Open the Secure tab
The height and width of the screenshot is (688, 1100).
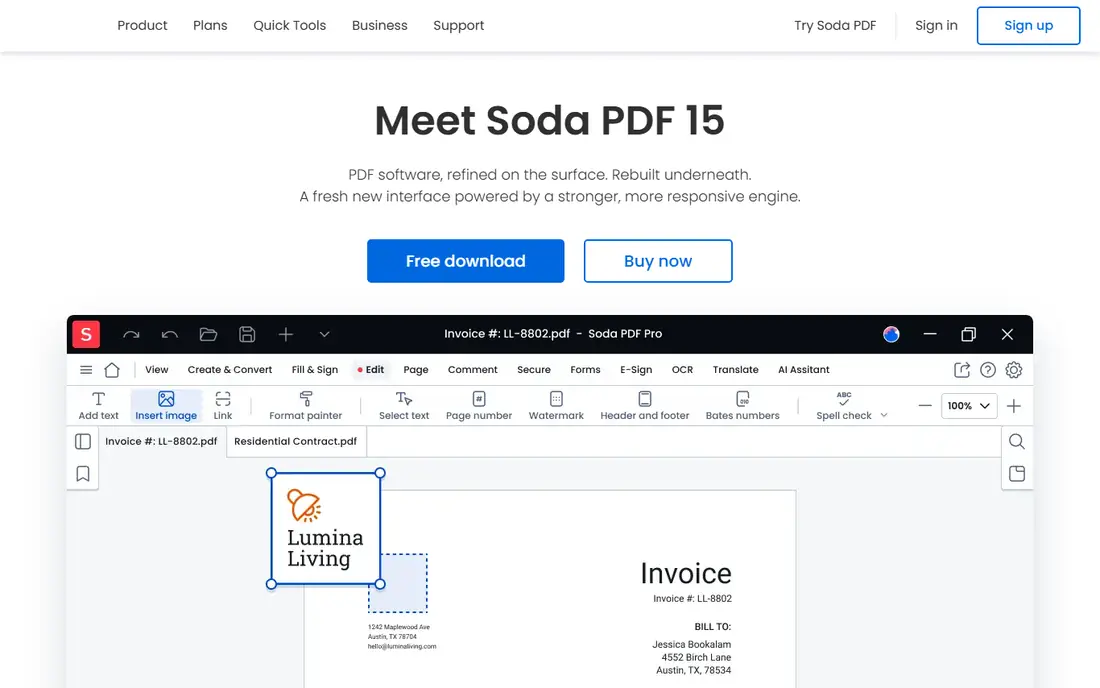click(533, 370)
